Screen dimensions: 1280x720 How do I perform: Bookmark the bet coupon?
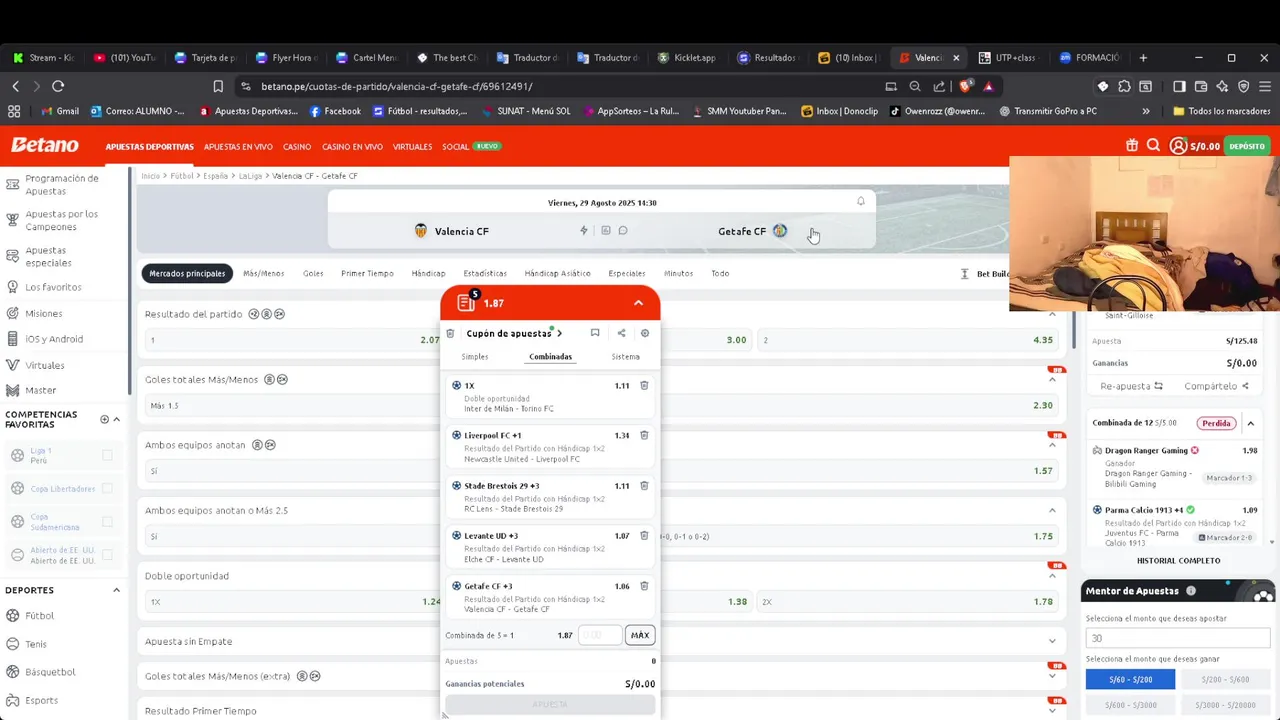(595, 333)
